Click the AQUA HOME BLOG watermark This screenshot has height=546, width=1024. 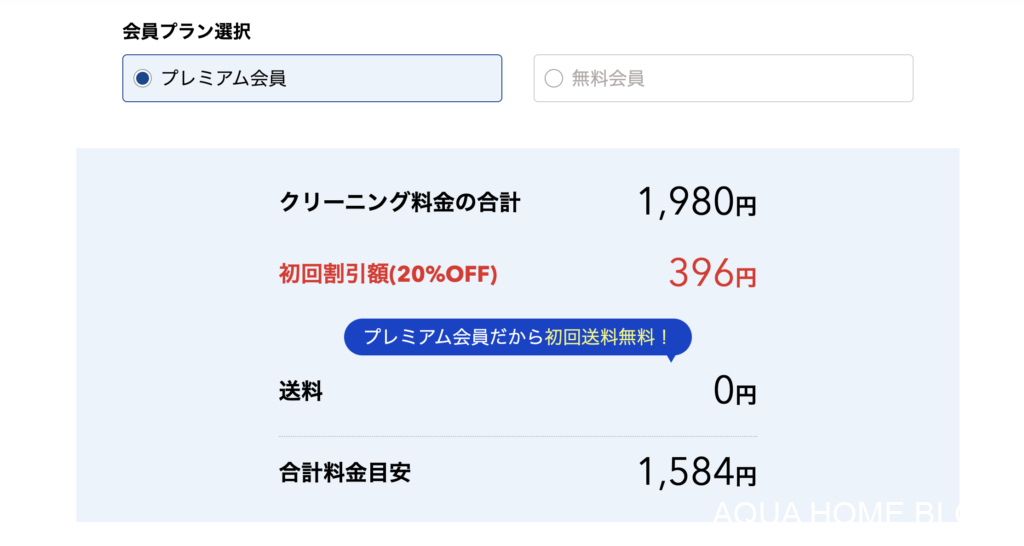(834, 515)
